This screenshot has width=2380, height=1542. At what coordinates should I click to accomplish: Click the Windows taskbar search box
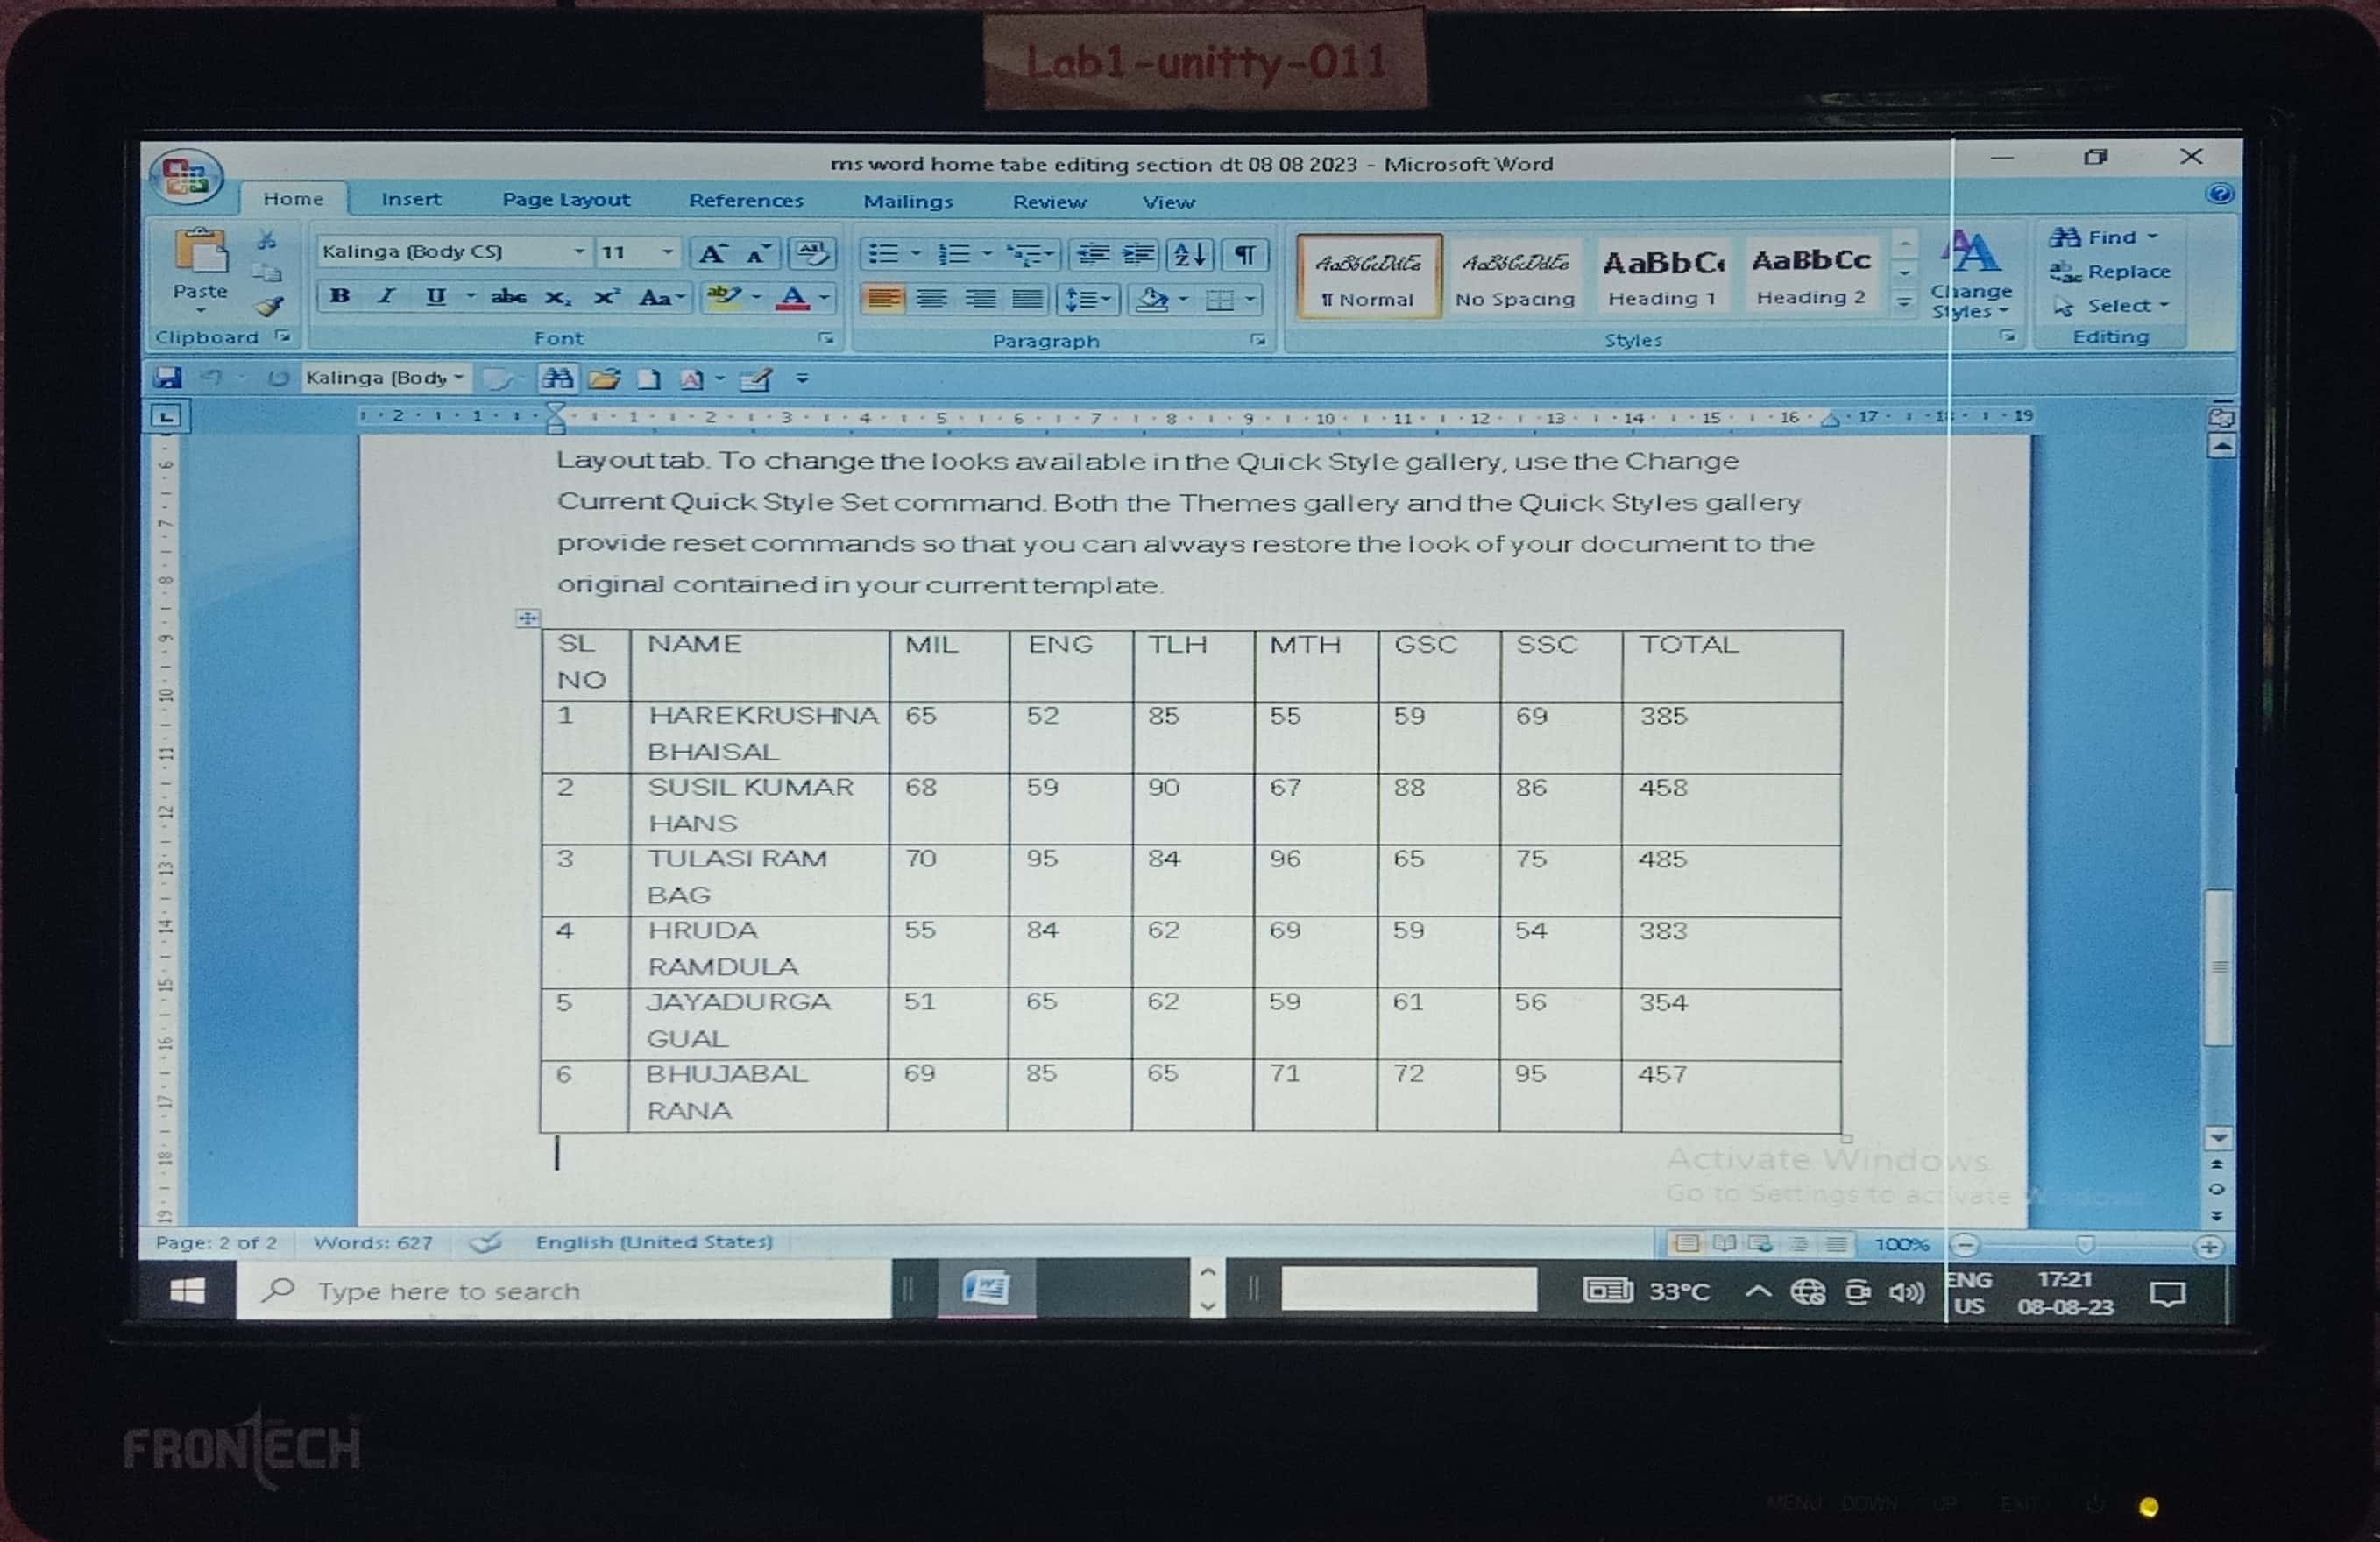pyautogui.click(x=560, y=1291)
